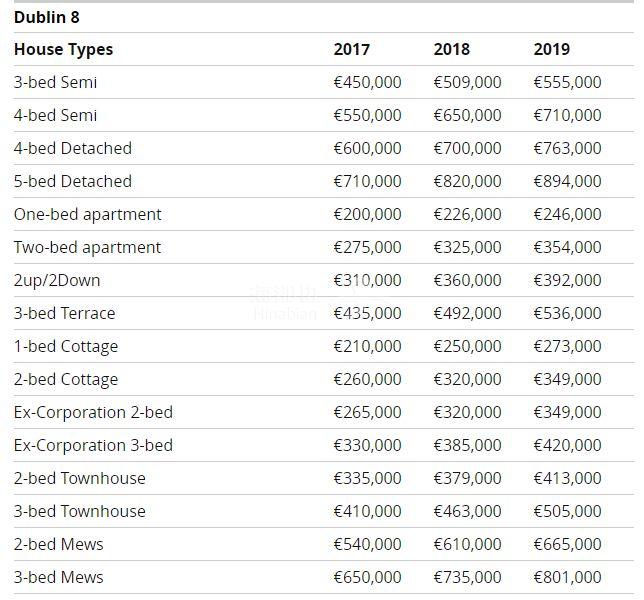Screen dimensions: 644x600
Task: Select the 4-bed Detached 2019 price €763,000
Action: (567, 148)
